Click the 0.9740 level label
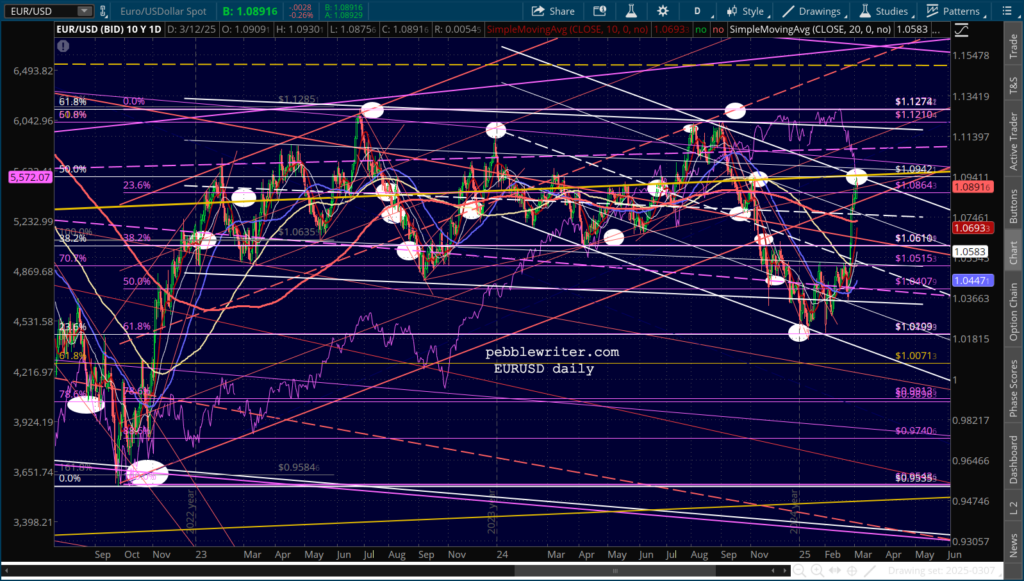 click(916, 431)
